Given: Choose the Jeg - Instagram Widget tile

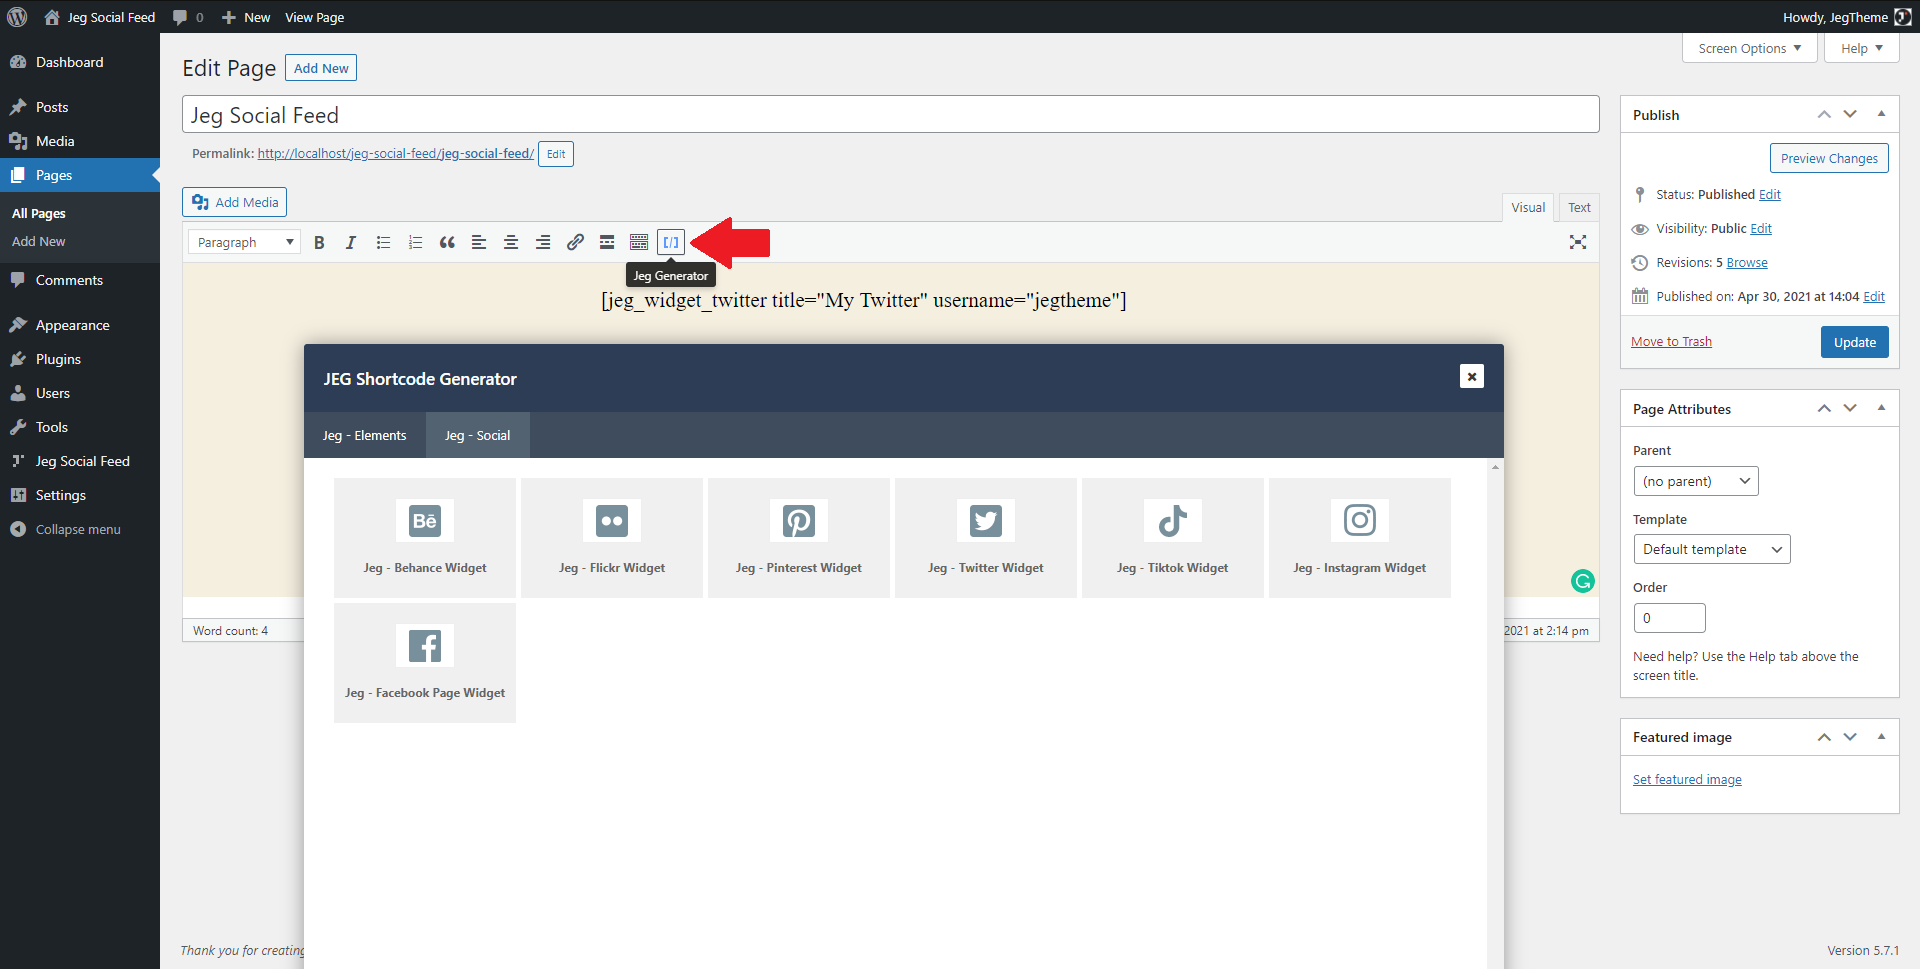Looking at the screenshot, I should pos(1359,537).
